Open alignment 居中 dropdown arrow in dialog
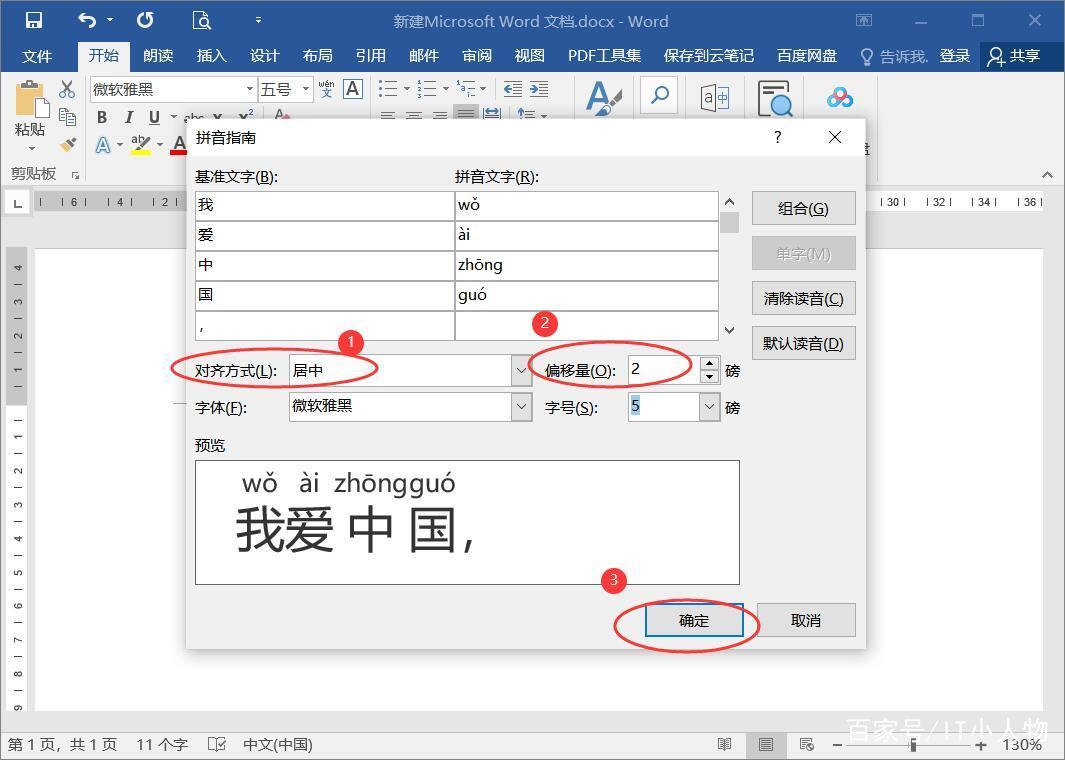This screenshot has width=1065, height=760. (521, 371)
